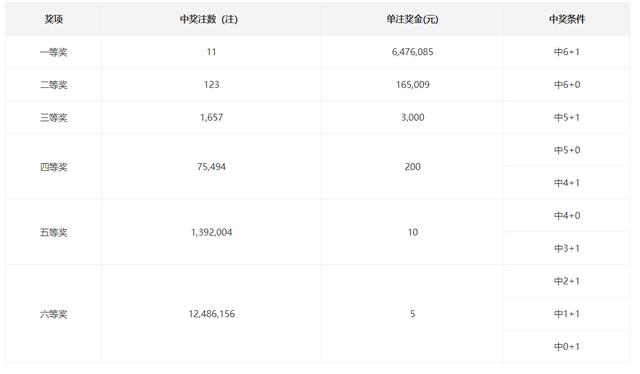The image size is (640, 374).
Task: Click the winner count 75,494 cell
Action: tap(211, 167)
